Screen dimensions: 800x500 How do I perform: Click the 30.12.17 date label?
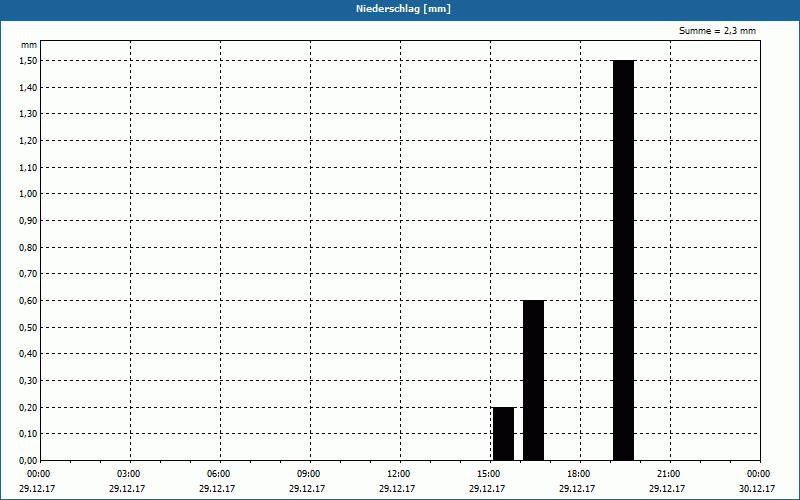click(758, 489)
